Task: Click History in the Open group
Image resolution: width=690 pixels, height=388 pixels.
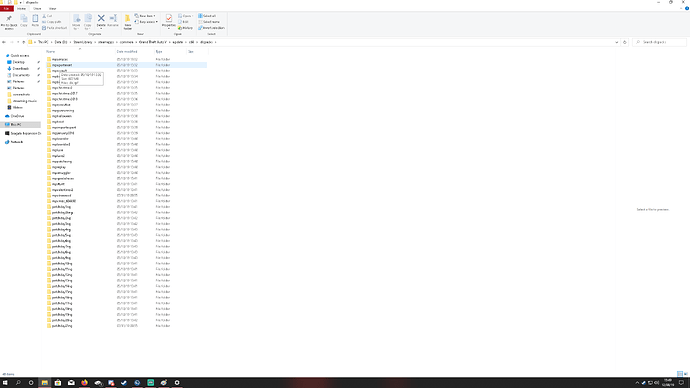Action: coord(185,28)
